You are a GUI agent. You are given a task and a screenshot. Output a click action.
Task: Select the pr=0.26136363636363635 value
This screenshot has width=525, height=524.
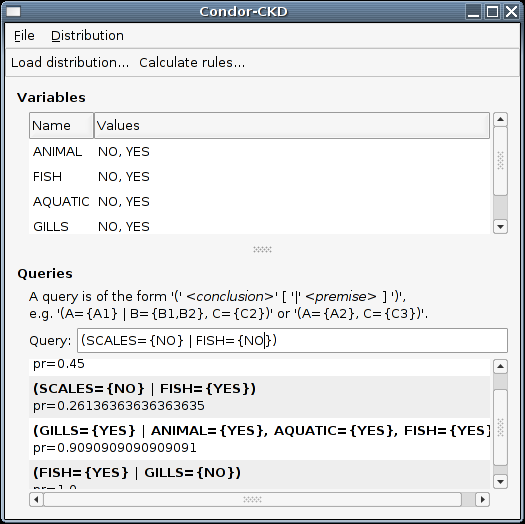(119, 406)
